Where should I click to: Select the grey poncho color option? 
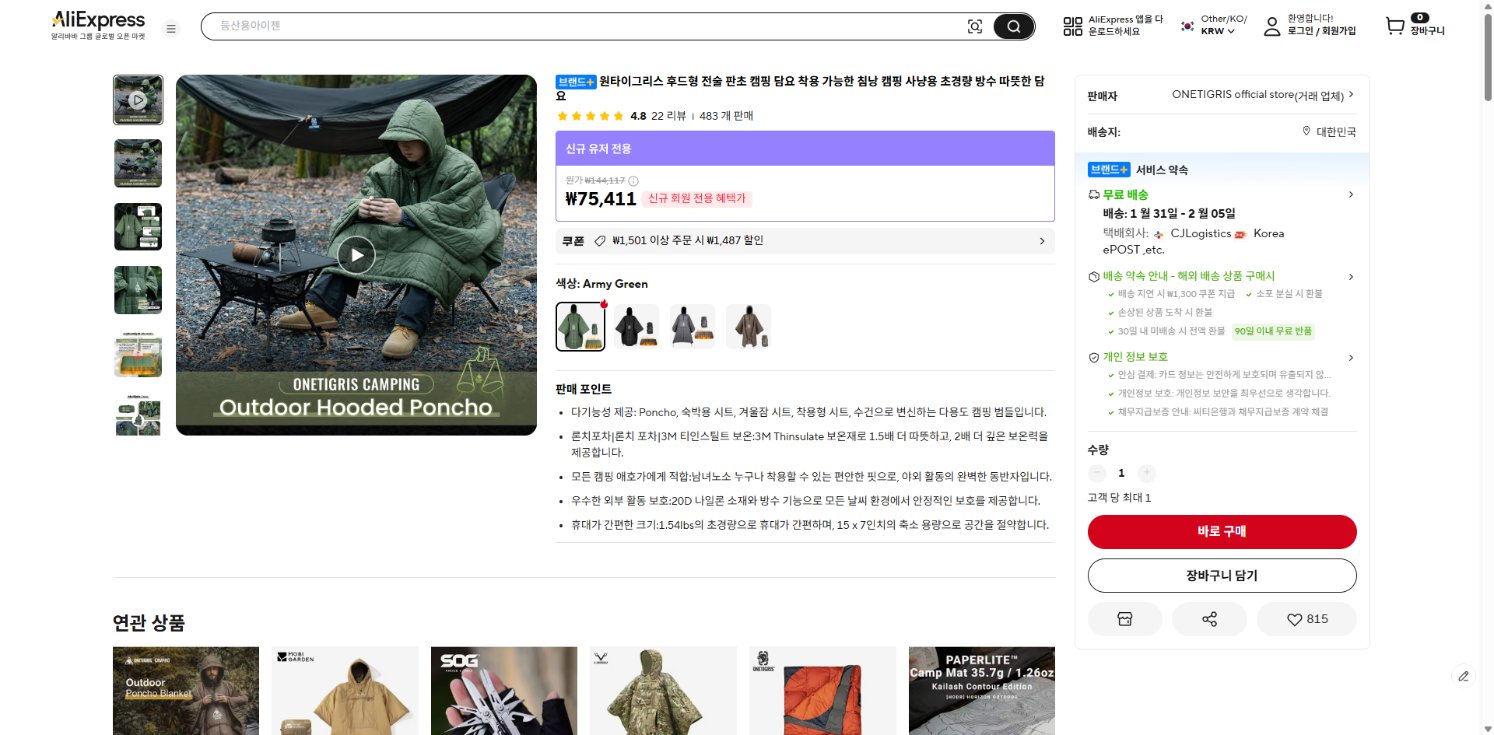pos(692,326)
